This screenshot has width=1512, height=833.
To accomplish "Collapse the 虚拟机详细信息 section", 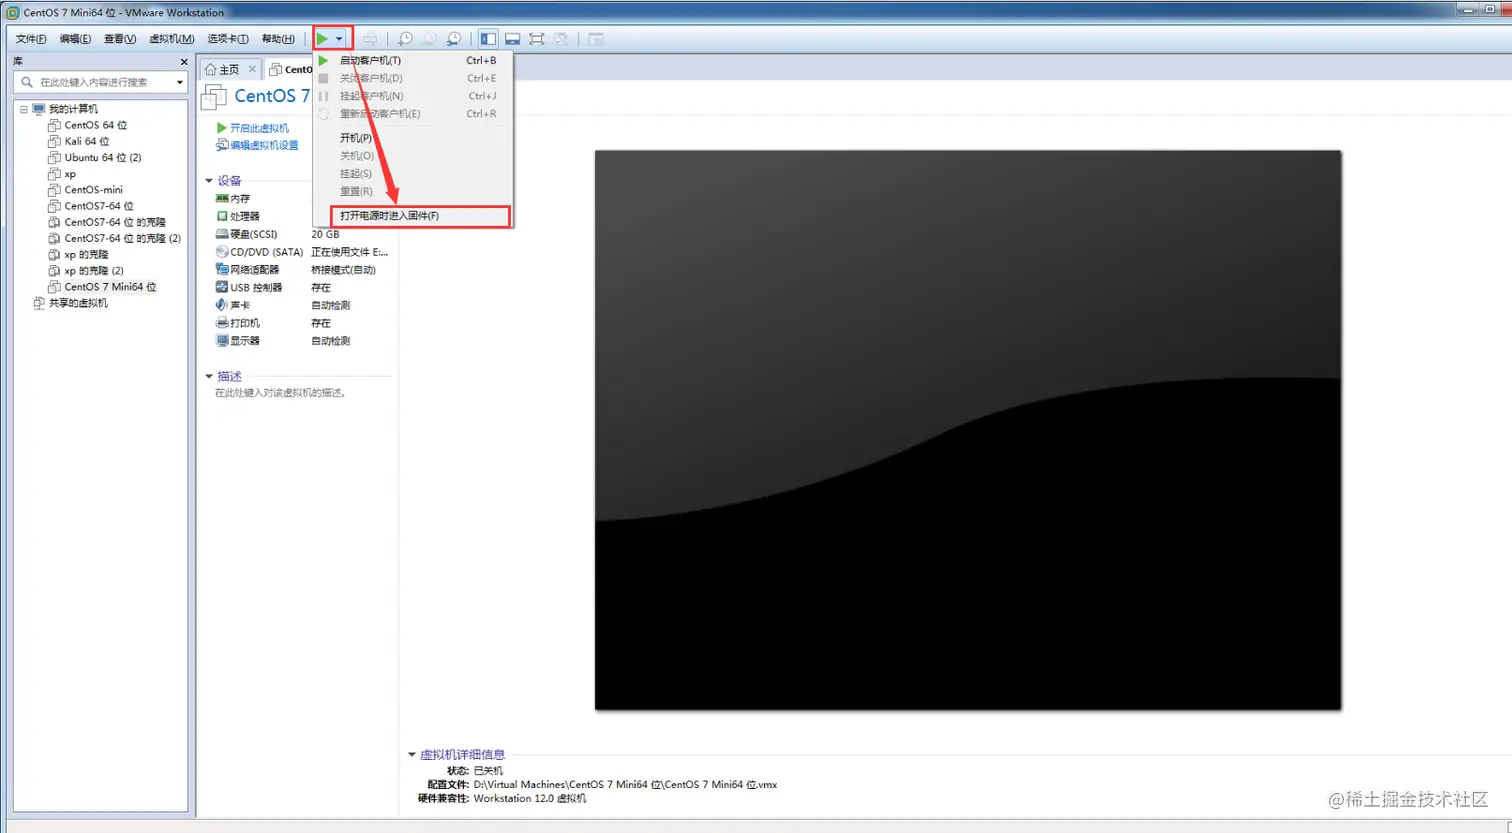I will [412, 755].
